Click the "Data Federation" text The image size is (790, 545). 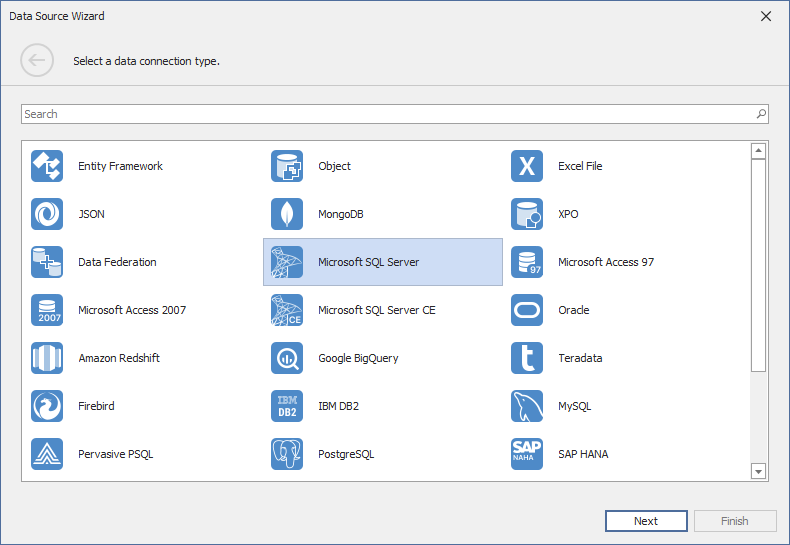tap(117, 262)
